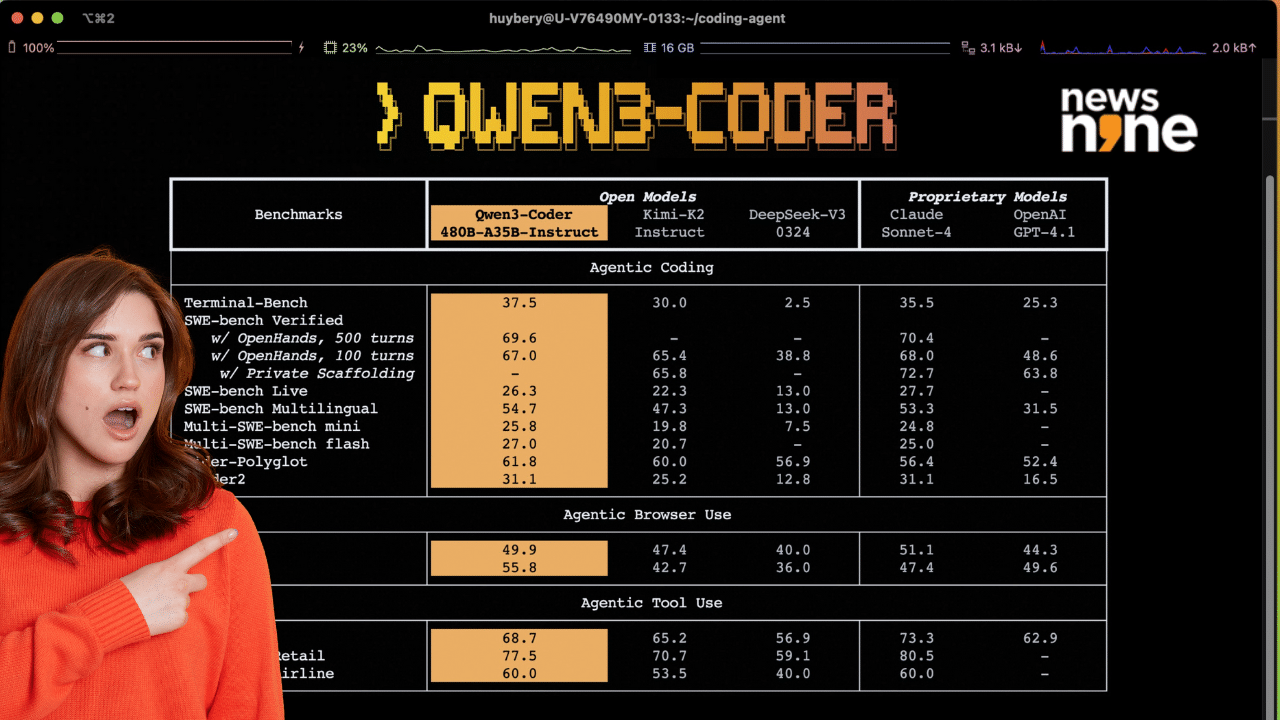Screen dimensions: 1280x720
Task: Click the charging bolt icon
Action: pos(301,47)
